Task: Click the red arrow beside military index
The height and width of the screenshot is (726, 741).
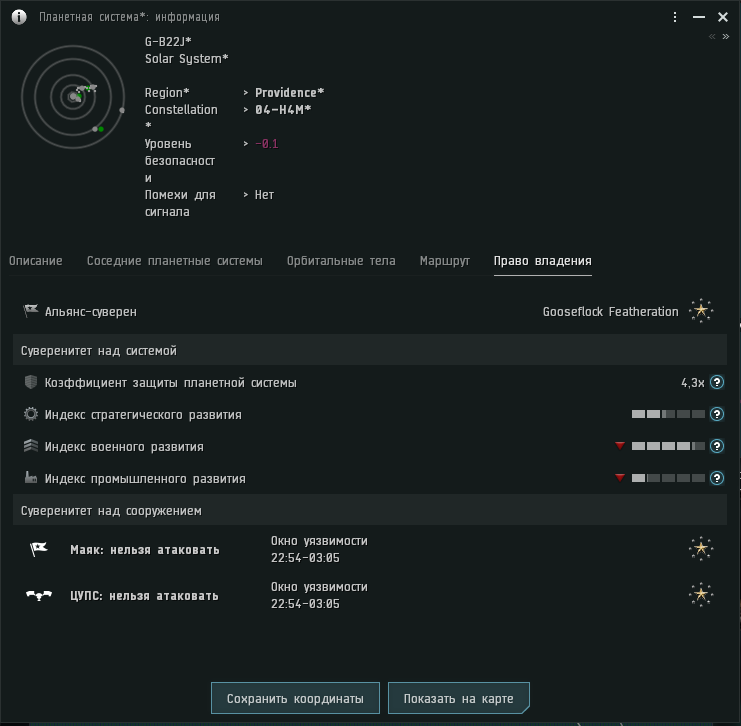Action: click(620, 446)
